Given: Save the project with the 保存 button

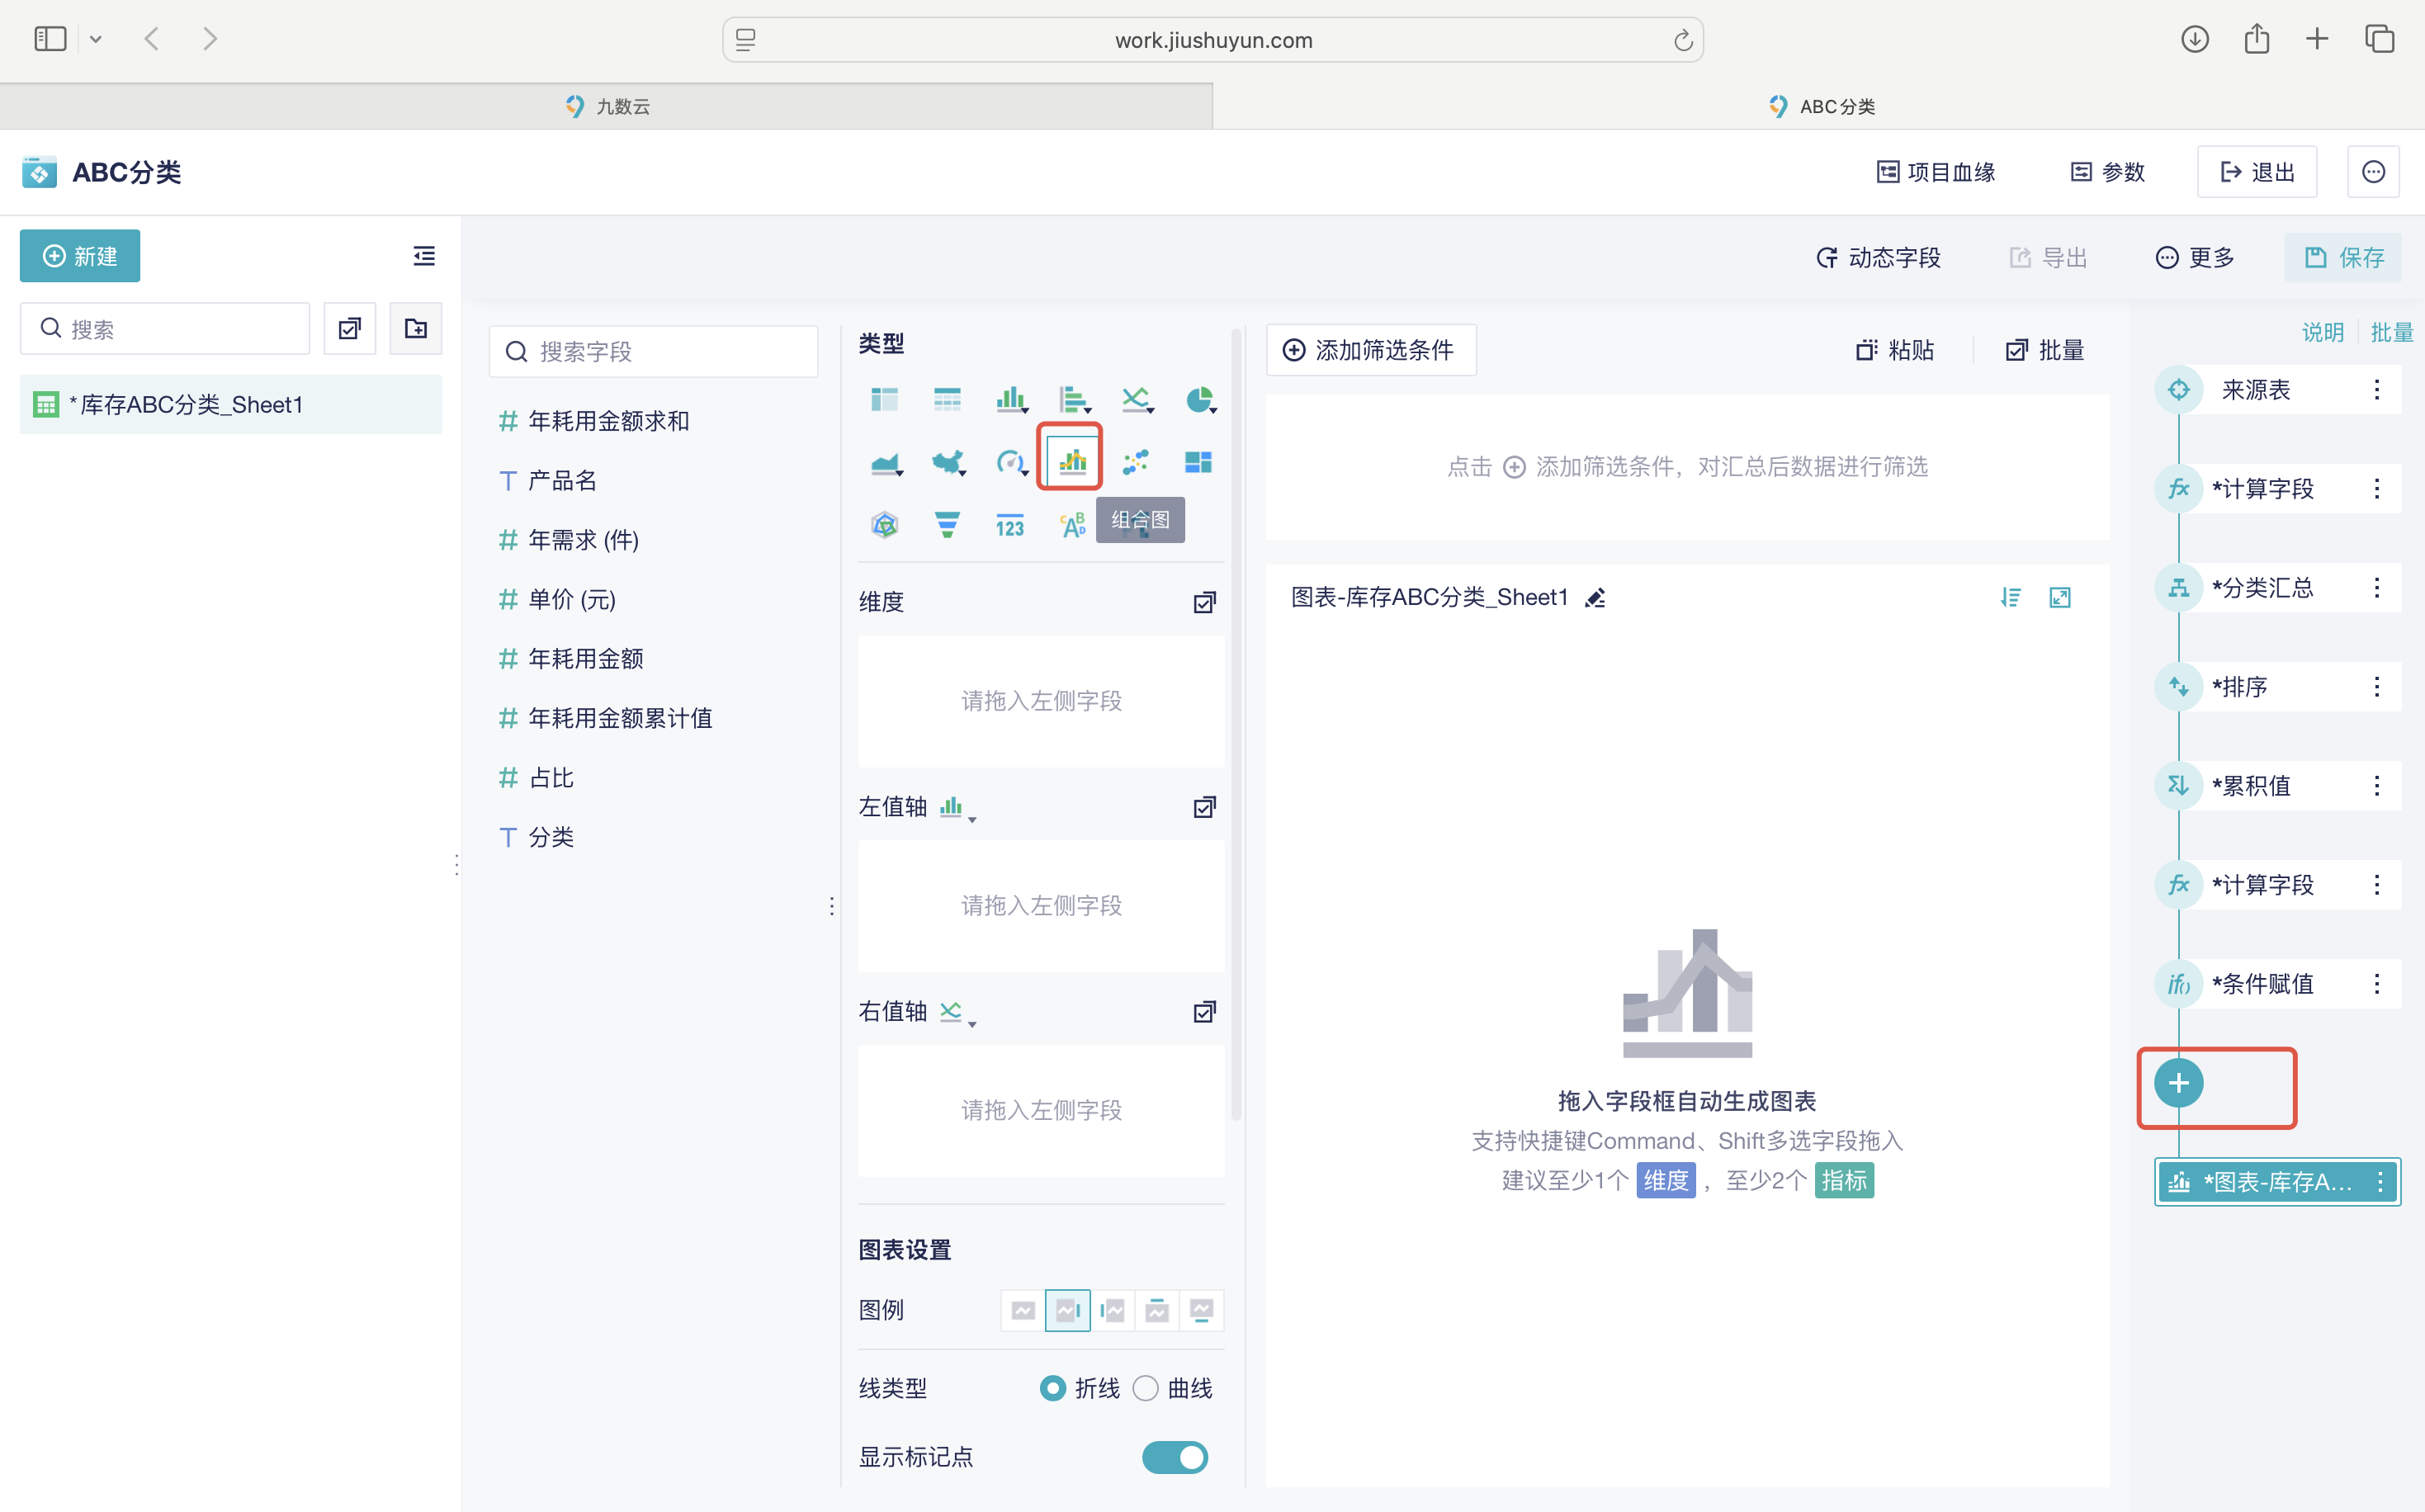Looking at the screenshot, I should 2343,257.
